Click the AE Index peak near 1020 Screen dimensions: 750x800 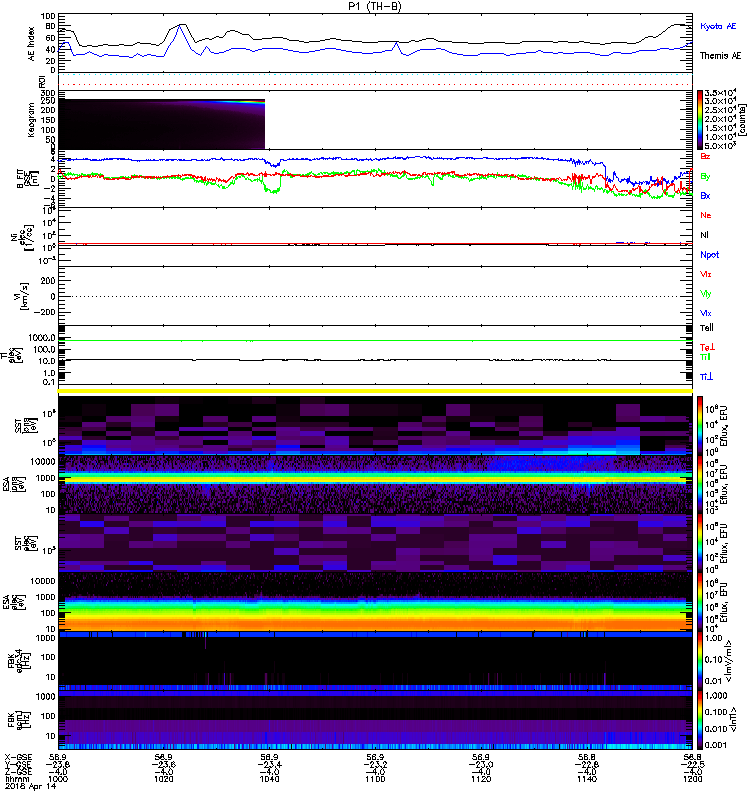click(180, 26)
